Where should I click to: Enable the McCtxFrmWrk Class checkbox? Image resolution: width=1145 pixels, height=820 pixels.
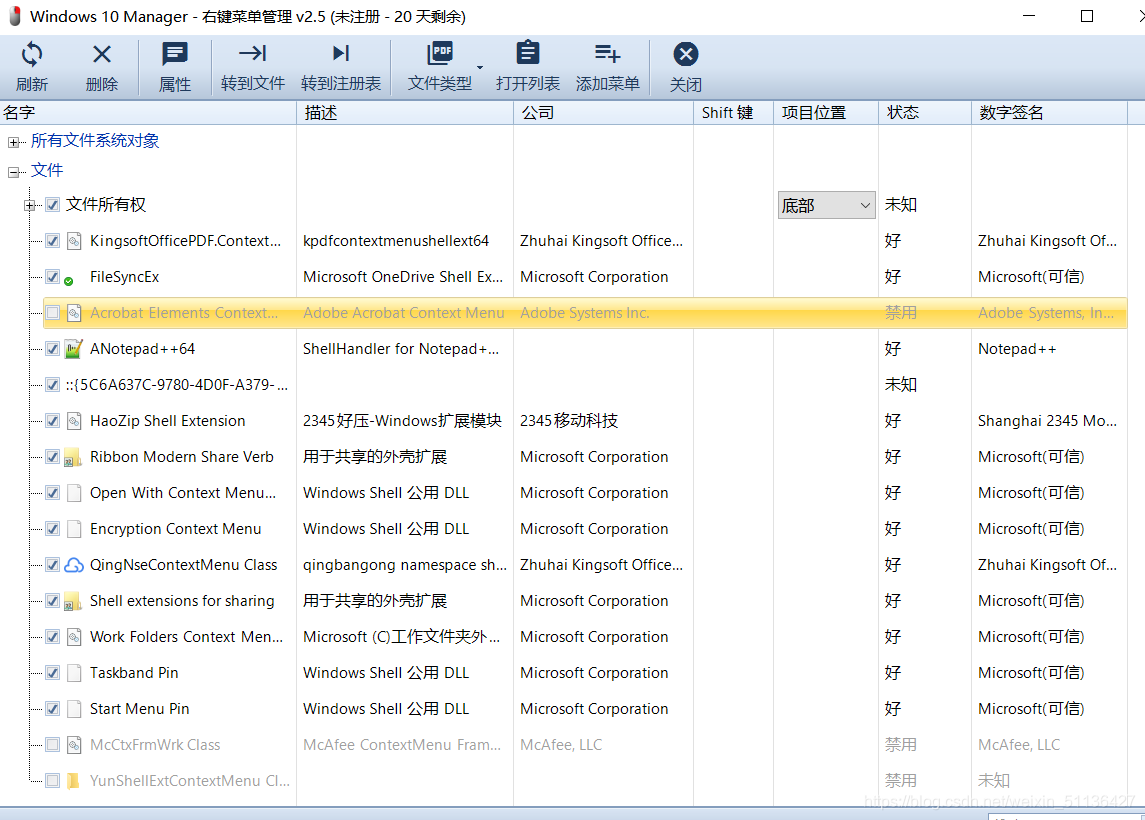[53, 744]
